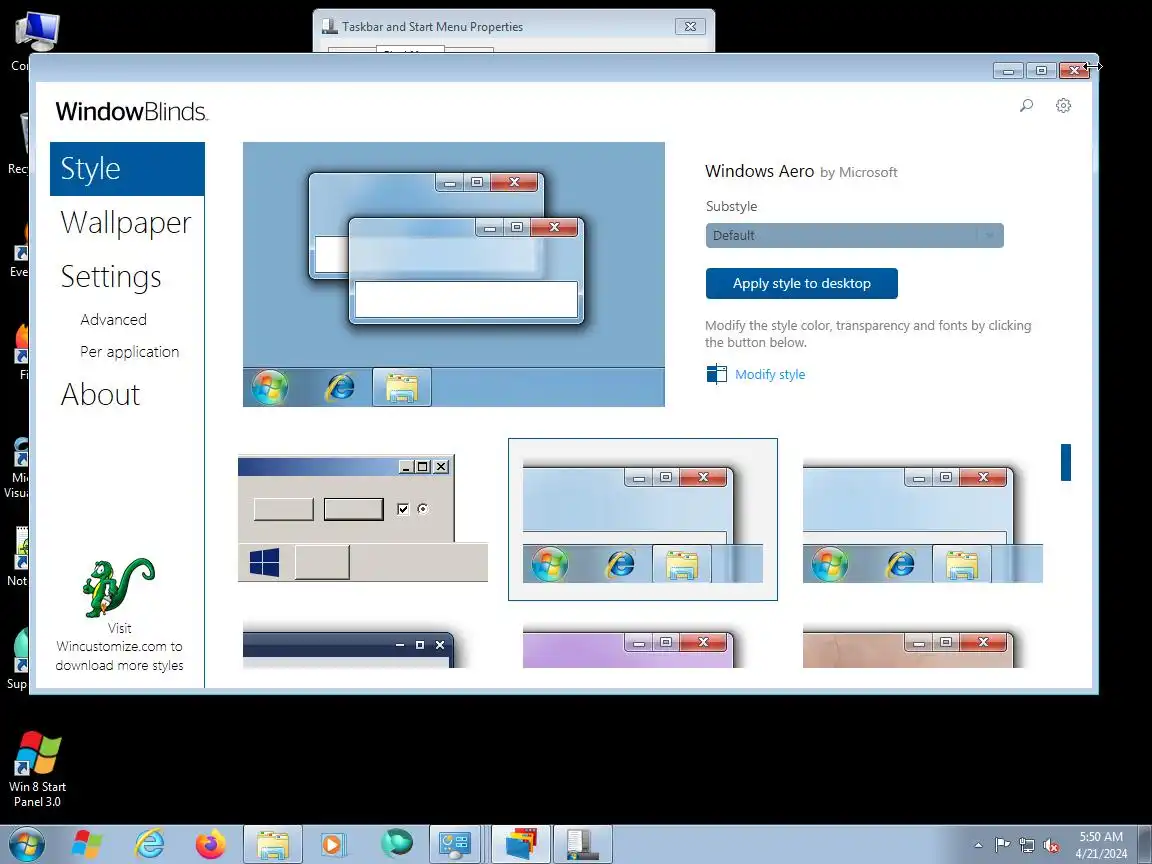
Task: Select the Style section in the sidebar
Action: tap(127, 169)
